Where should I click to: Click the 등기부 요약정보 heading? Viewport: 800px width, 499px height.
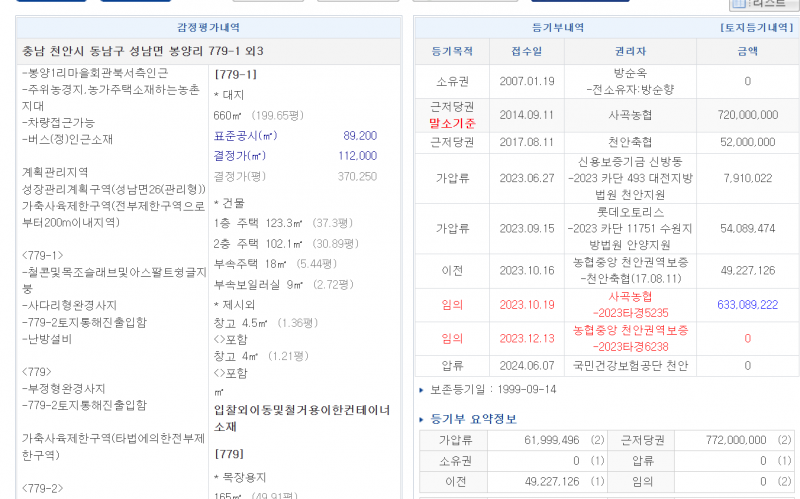tap(473, 419)
